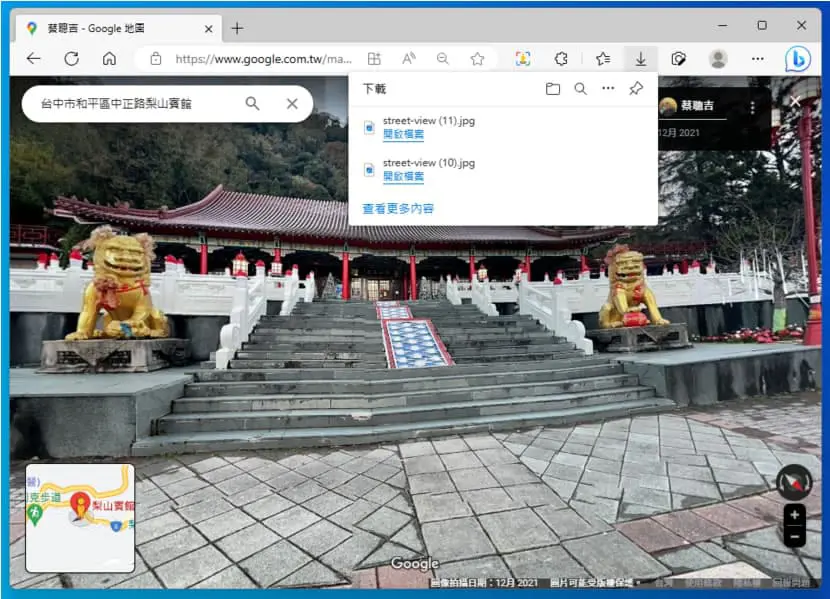Screen dimensions: 830x599
Task: Open new browser tab
Action: [237, 29]
